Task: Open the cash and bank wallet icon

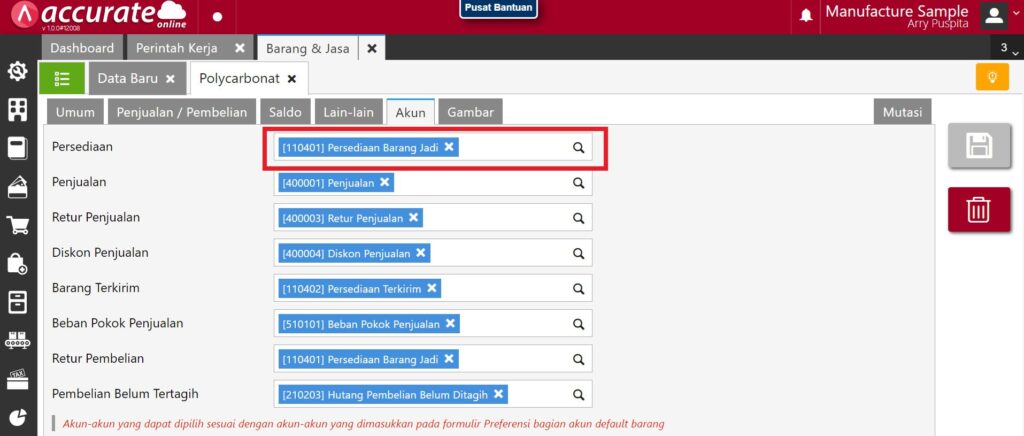Action: pyautogui.click(x=18, y=187)
